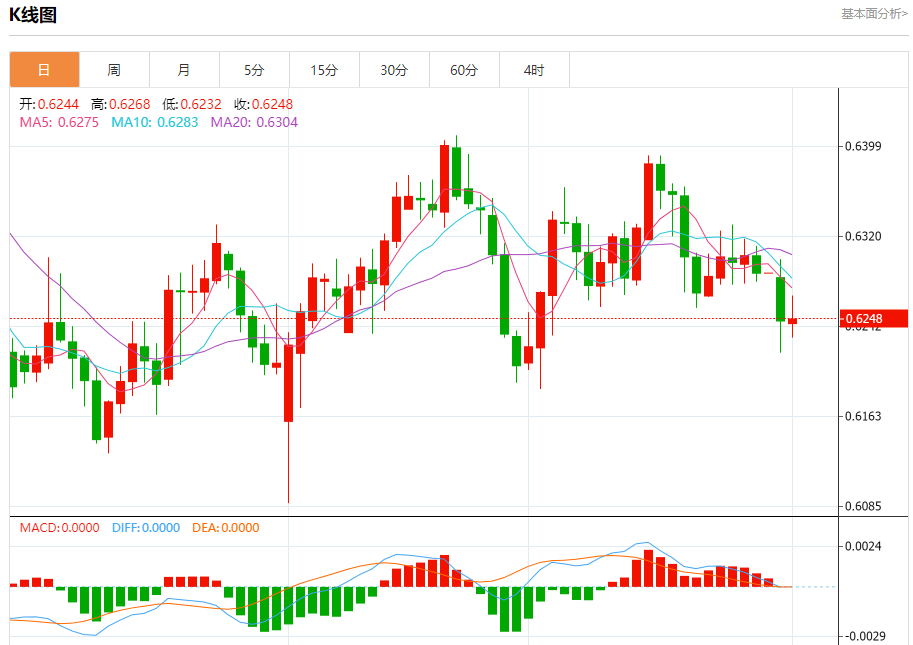Click the K线图 heading

[33, 15]
